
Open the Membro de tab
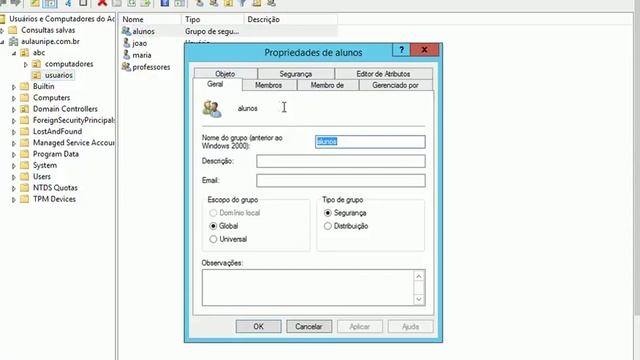coord(327,85)
